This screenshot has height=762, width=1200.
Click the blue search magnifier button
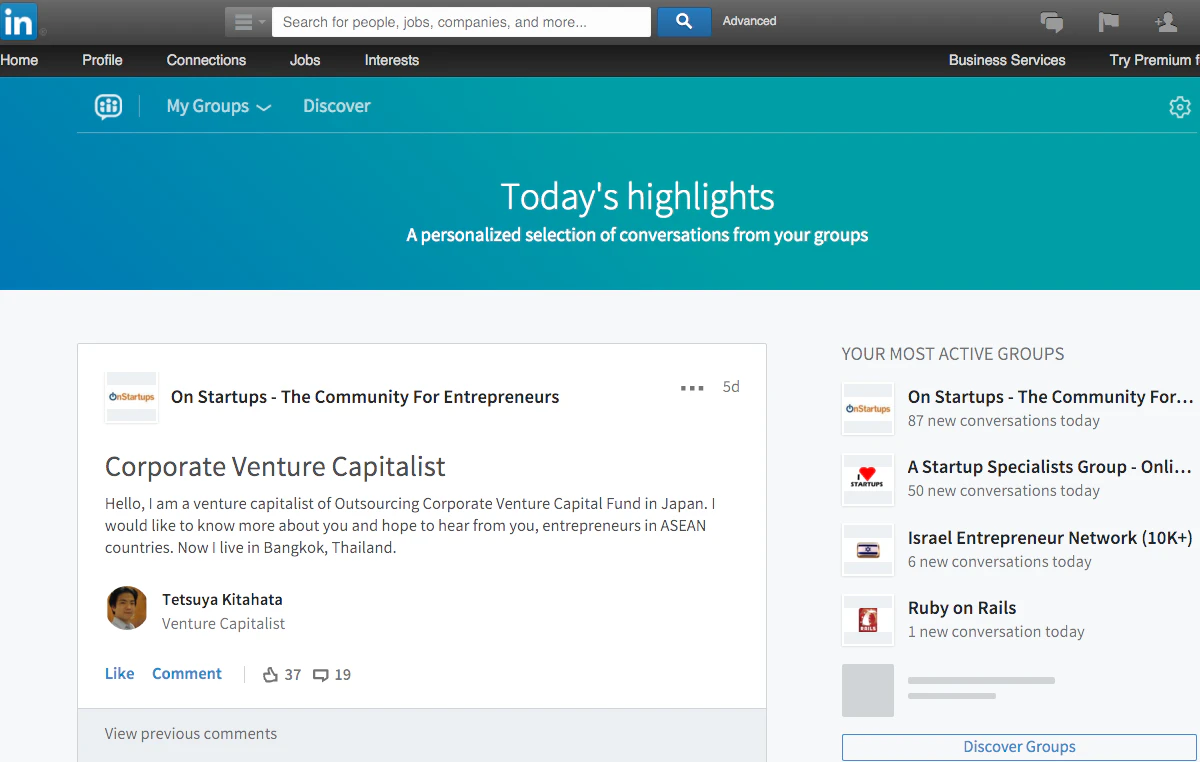tap(684, 21)
